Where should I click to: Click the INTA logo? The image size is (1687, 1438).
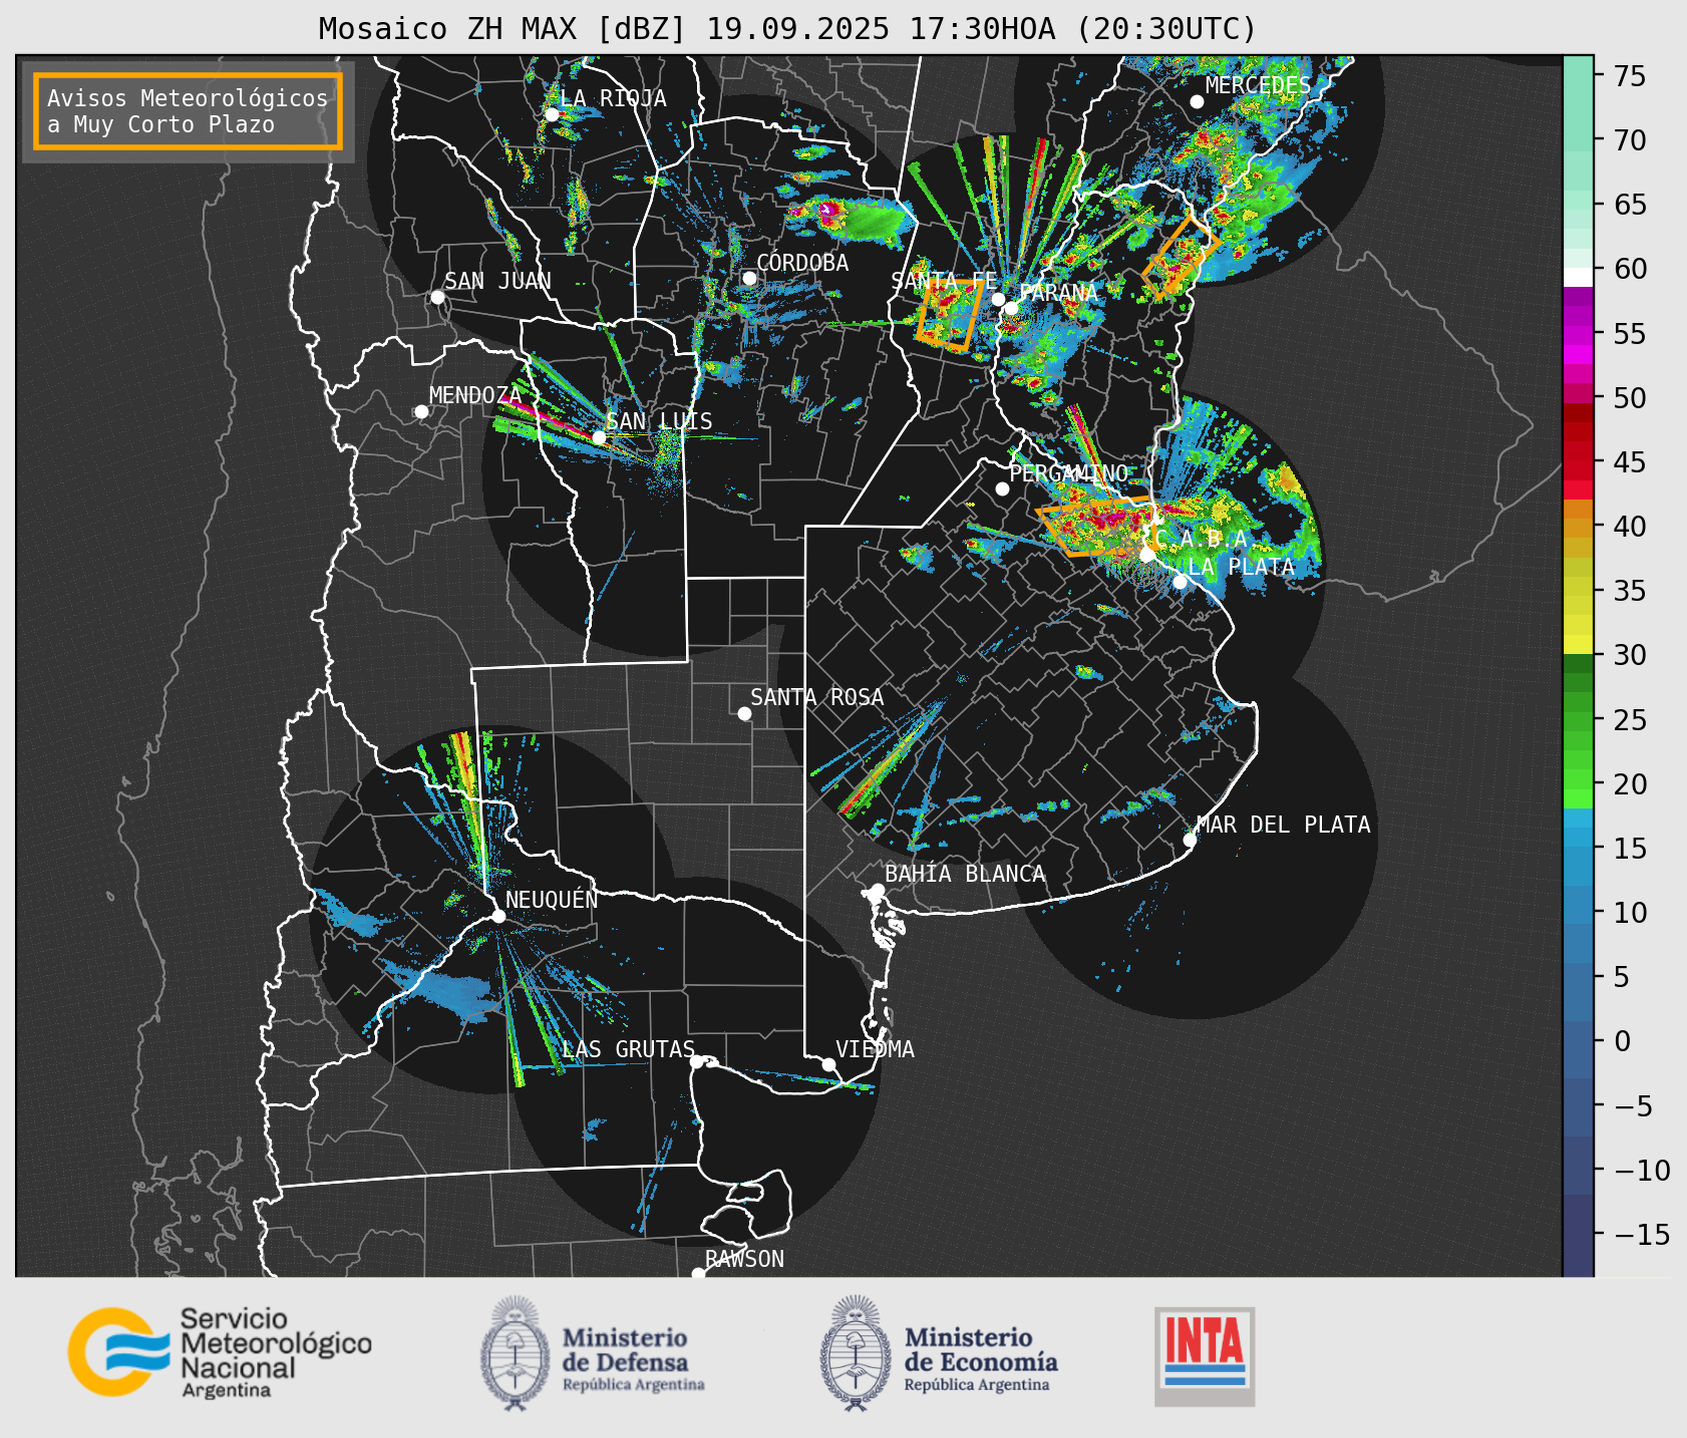[1205, 1356]
